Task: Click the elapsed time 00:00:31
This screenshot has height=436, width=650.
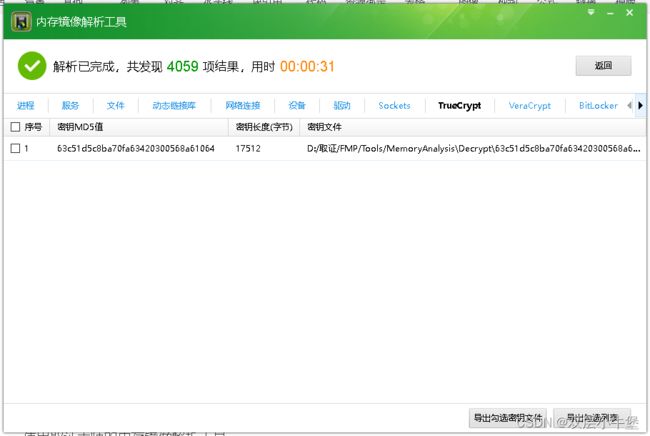Action: 307,66
